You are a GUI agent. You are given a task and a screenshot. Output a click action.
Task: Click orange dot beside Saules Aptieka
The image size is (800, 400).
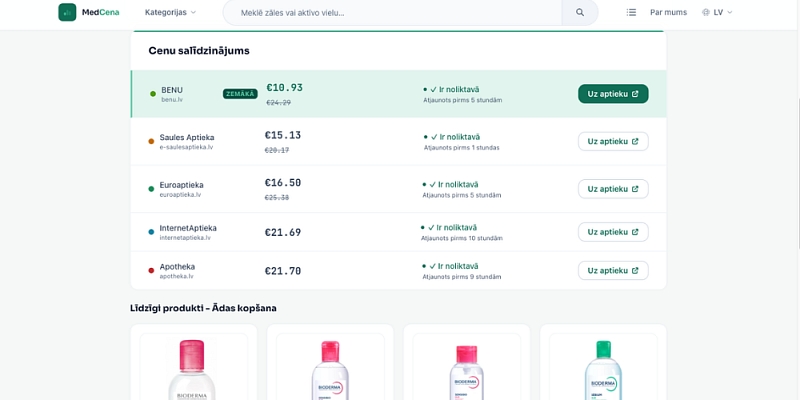[151, 141]
